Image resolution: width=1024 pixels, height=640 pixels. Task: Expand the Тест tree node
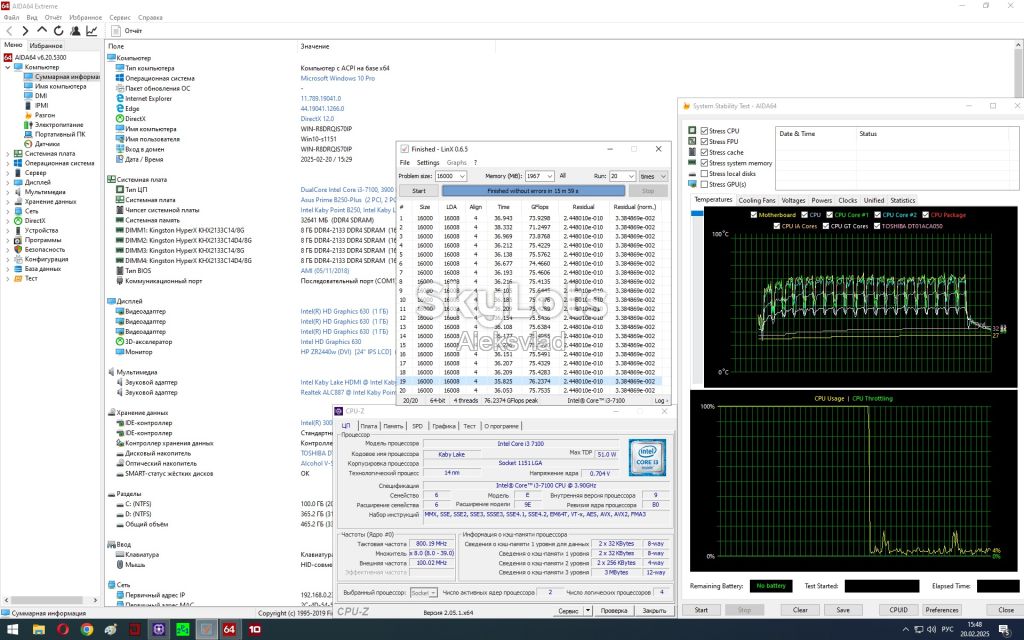point(8,278)
